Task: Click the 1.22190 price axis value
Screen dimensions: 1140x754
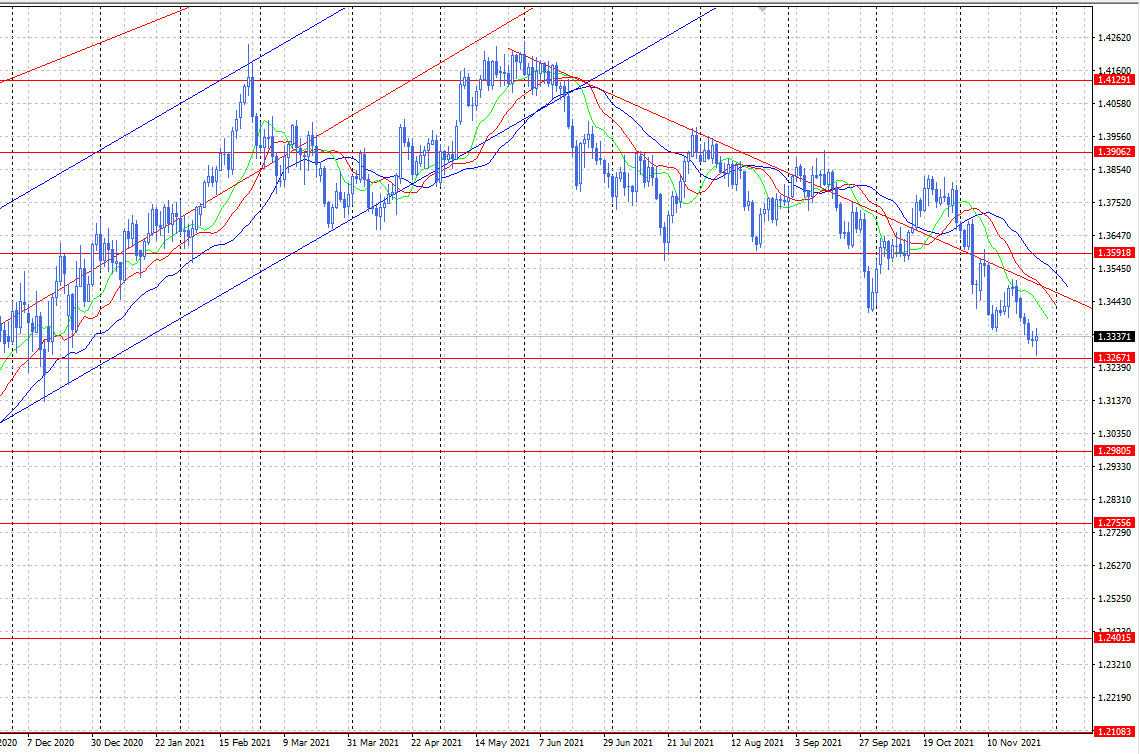Action: (x=1114, y=698)
